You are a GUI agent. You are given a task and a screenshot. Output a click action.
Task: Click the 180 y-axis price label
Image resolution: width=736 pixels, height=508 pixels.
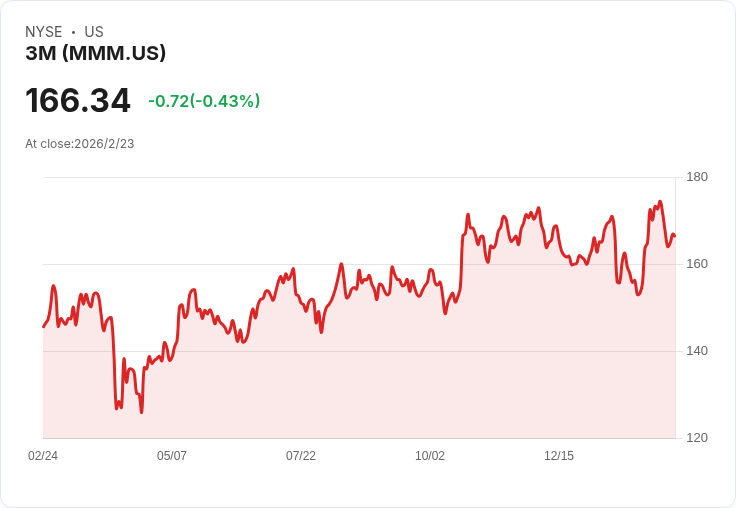click(x=697, y=177)
